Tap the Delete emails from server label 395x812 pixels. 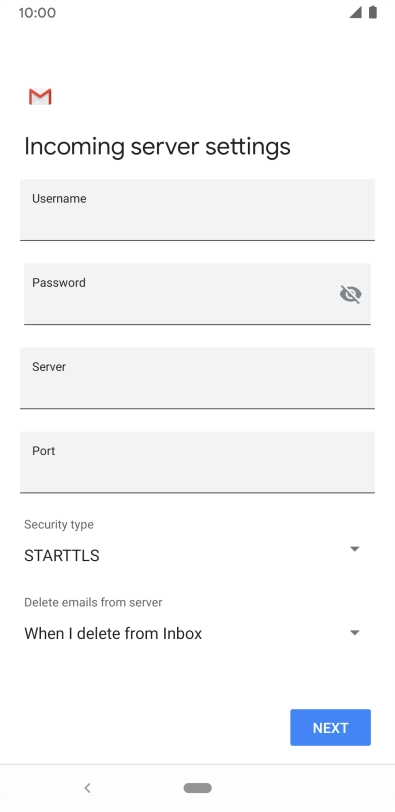[93, 602]
